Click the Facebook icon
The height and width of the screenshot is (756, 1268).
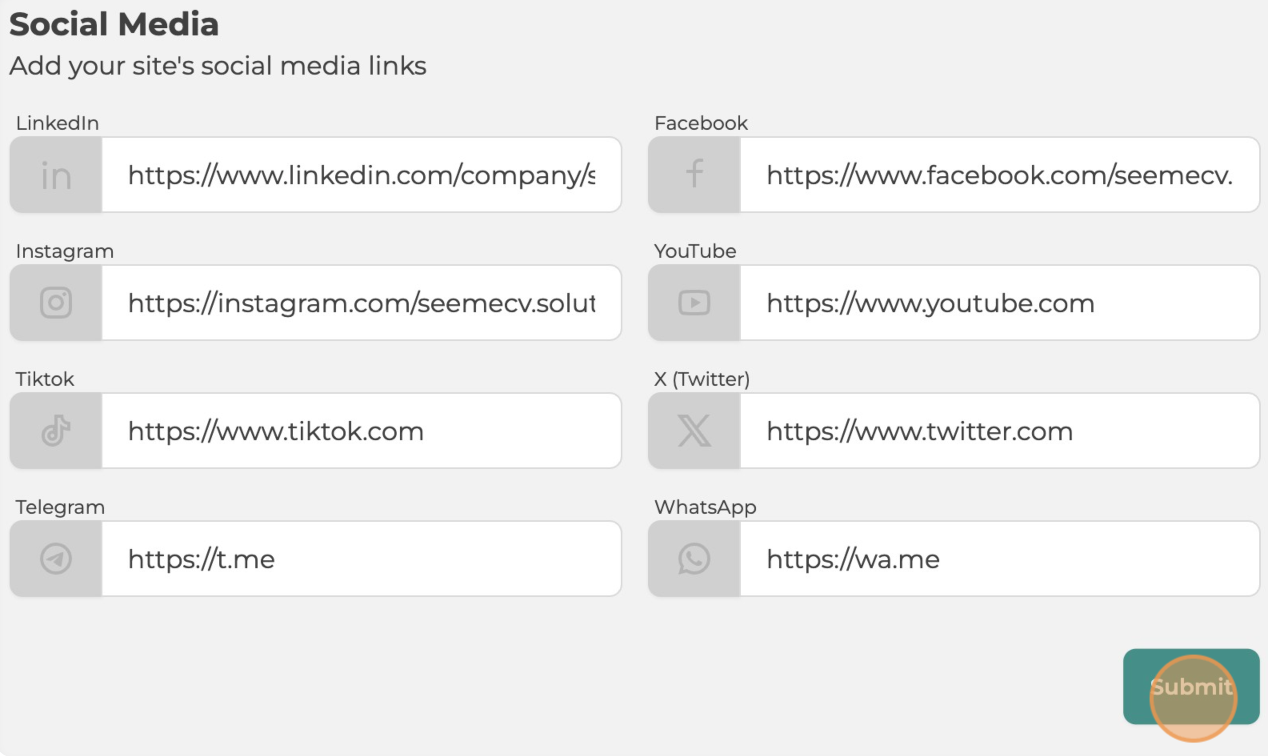tap(694, 175)
